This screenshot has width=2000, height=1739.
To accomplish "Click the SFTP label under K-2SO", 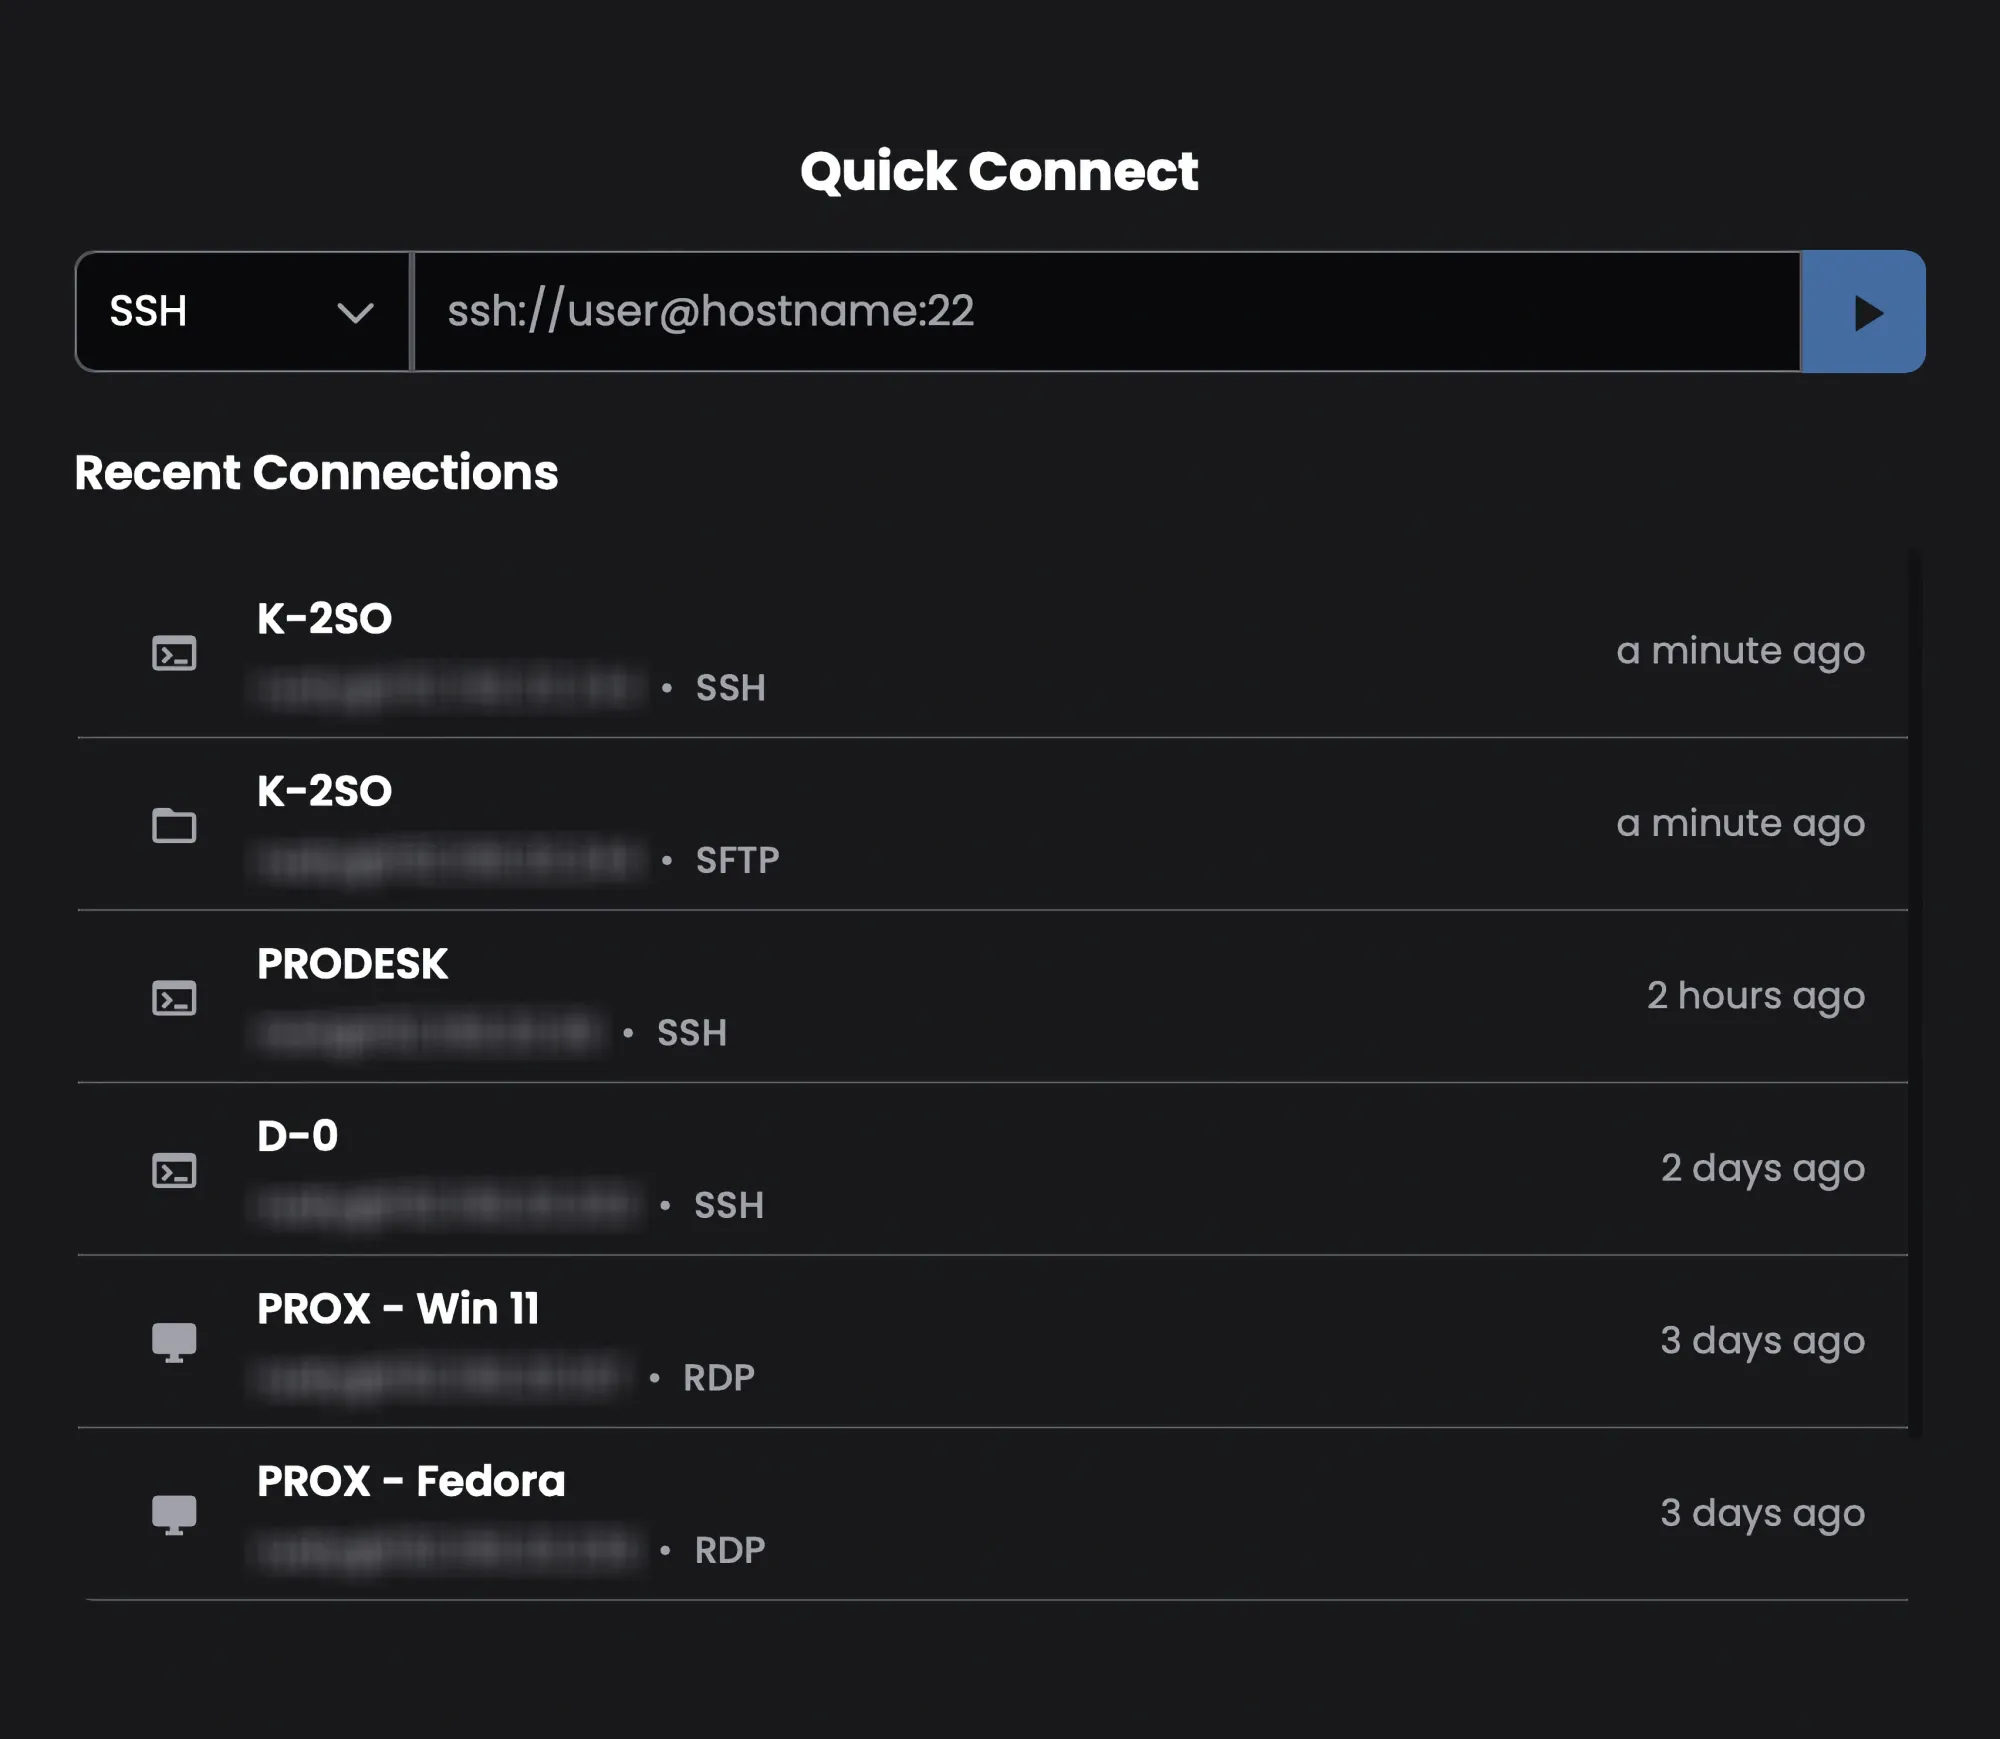I will coord(737,861).
